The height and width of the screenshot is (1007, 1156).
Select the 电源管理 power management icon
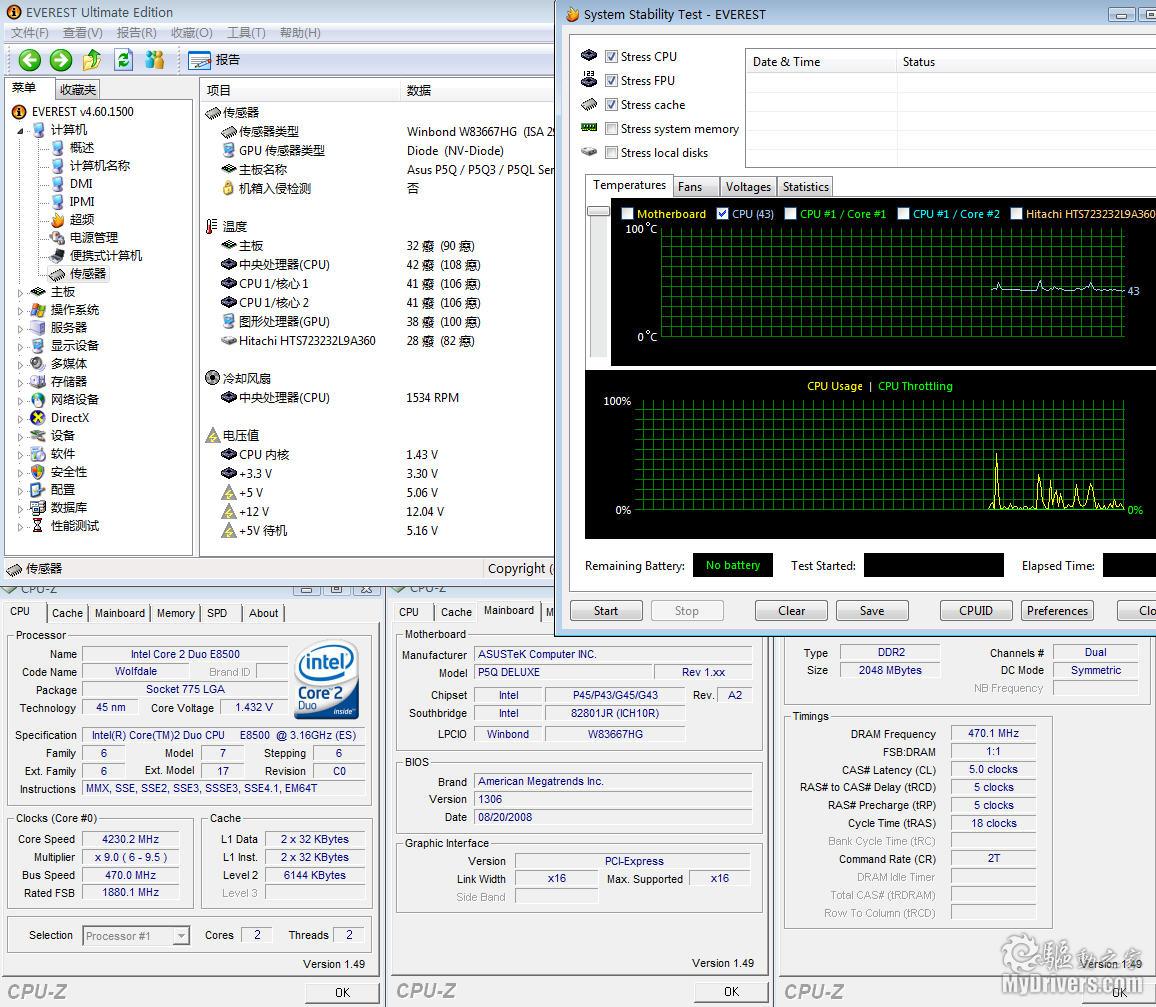click(58, 237)
